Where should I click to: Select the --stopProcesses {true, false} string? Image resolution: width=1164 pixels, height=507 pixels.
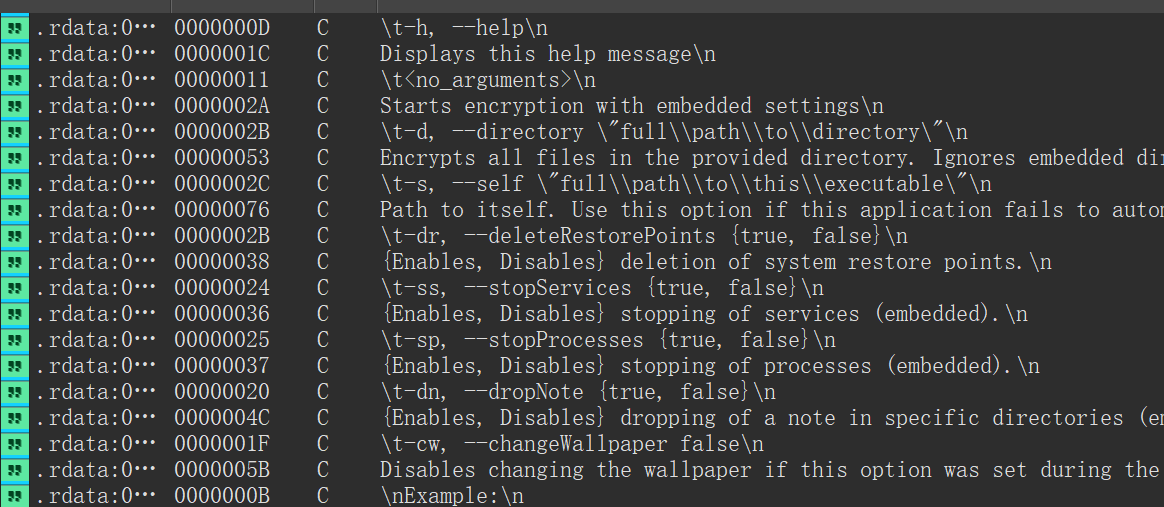pyautogui.click(x=607, y=340)
